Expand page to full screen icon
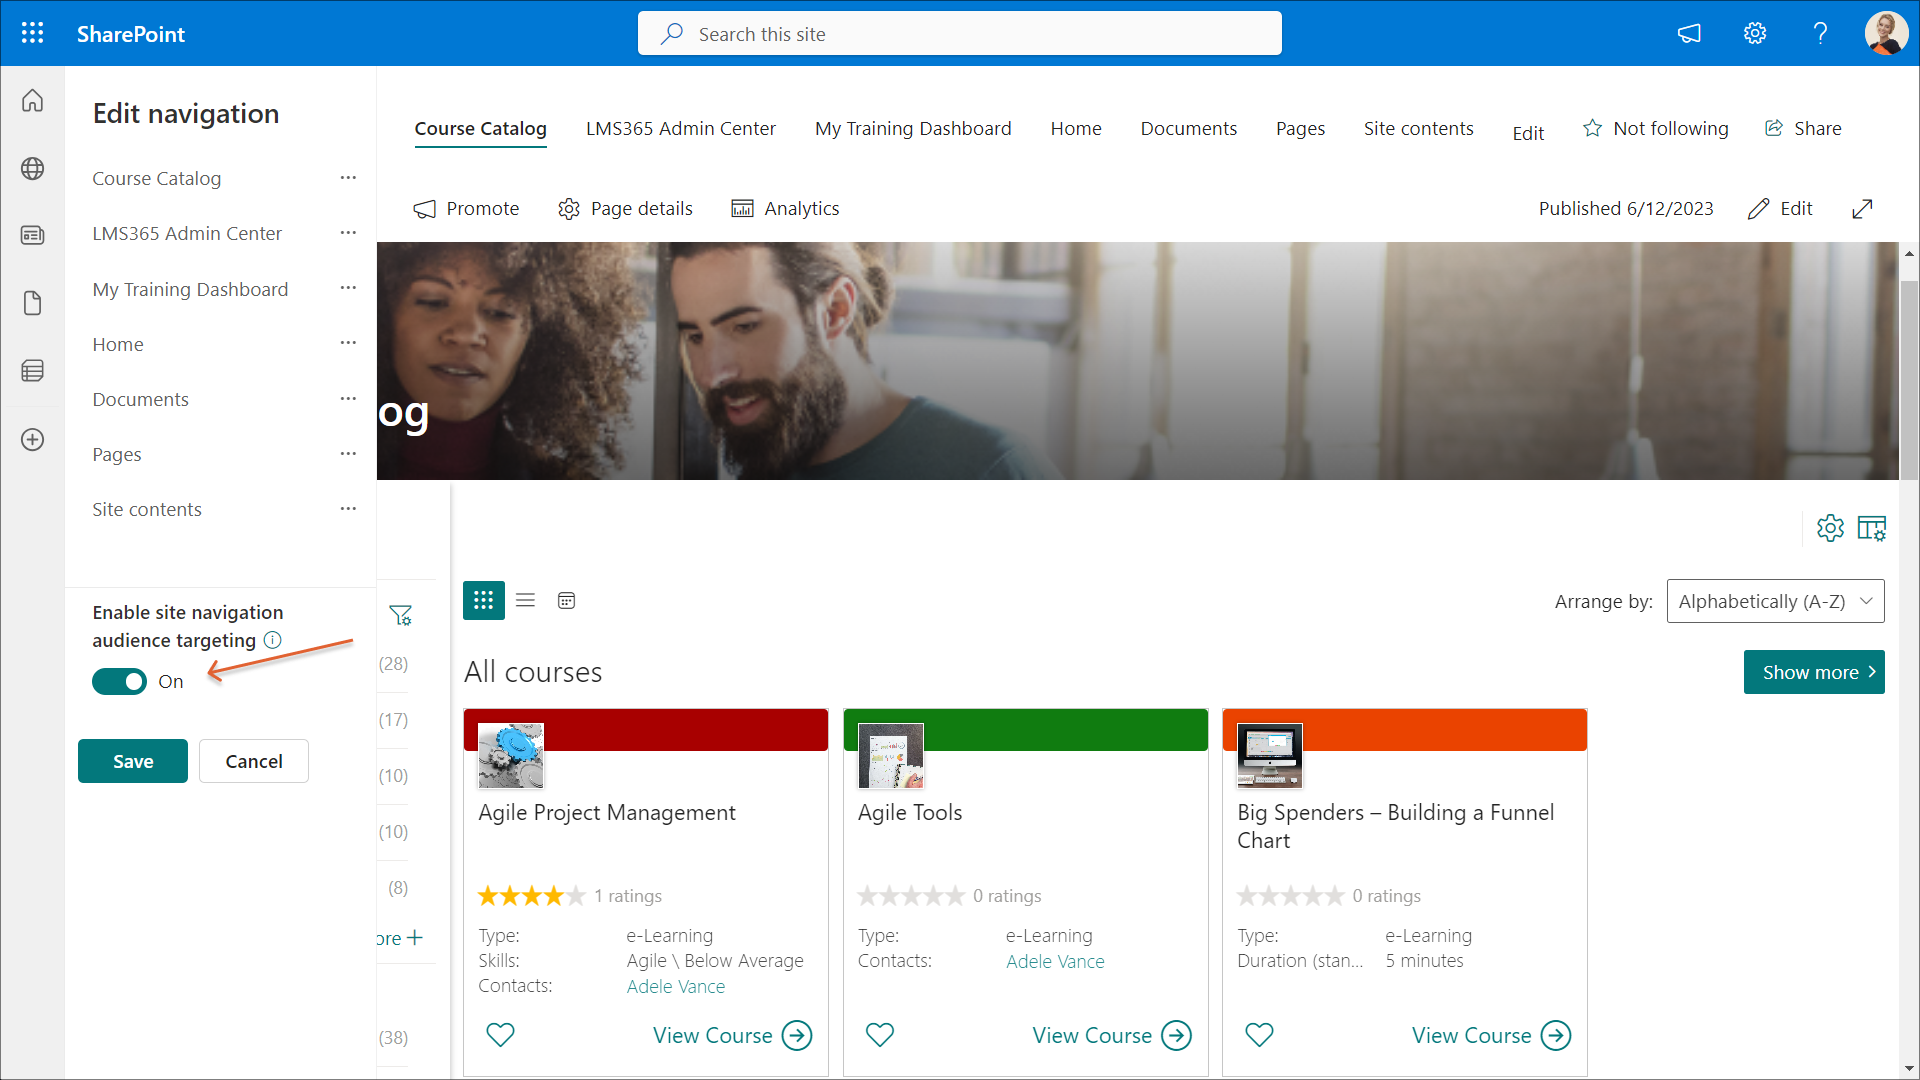 (x=1862, y=209)
